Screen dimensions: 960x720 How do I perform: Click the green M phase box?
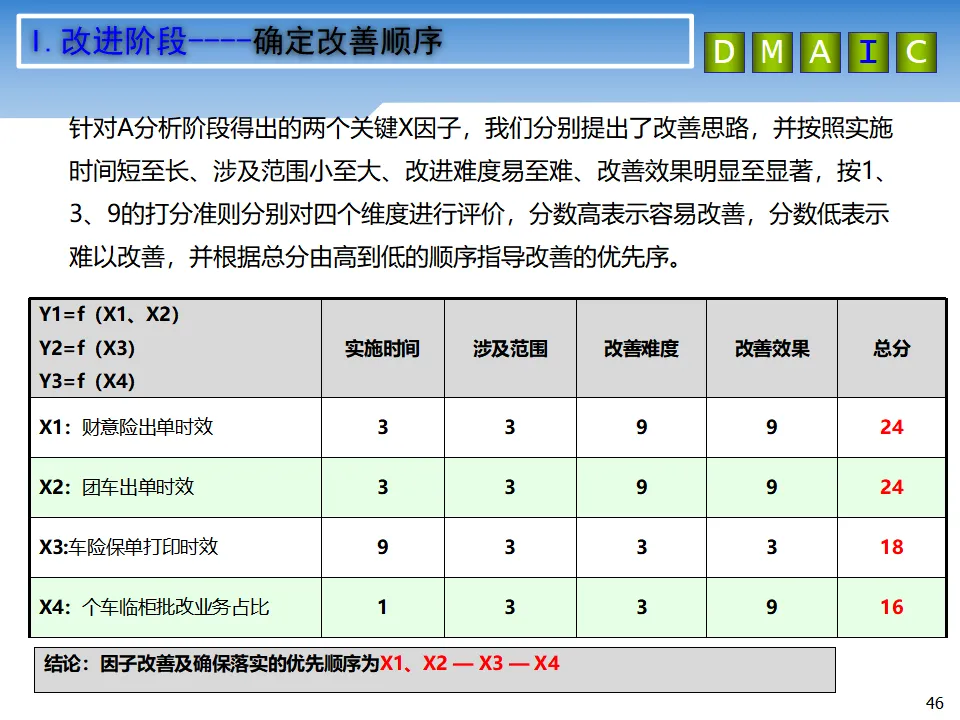tap(772, 53)
